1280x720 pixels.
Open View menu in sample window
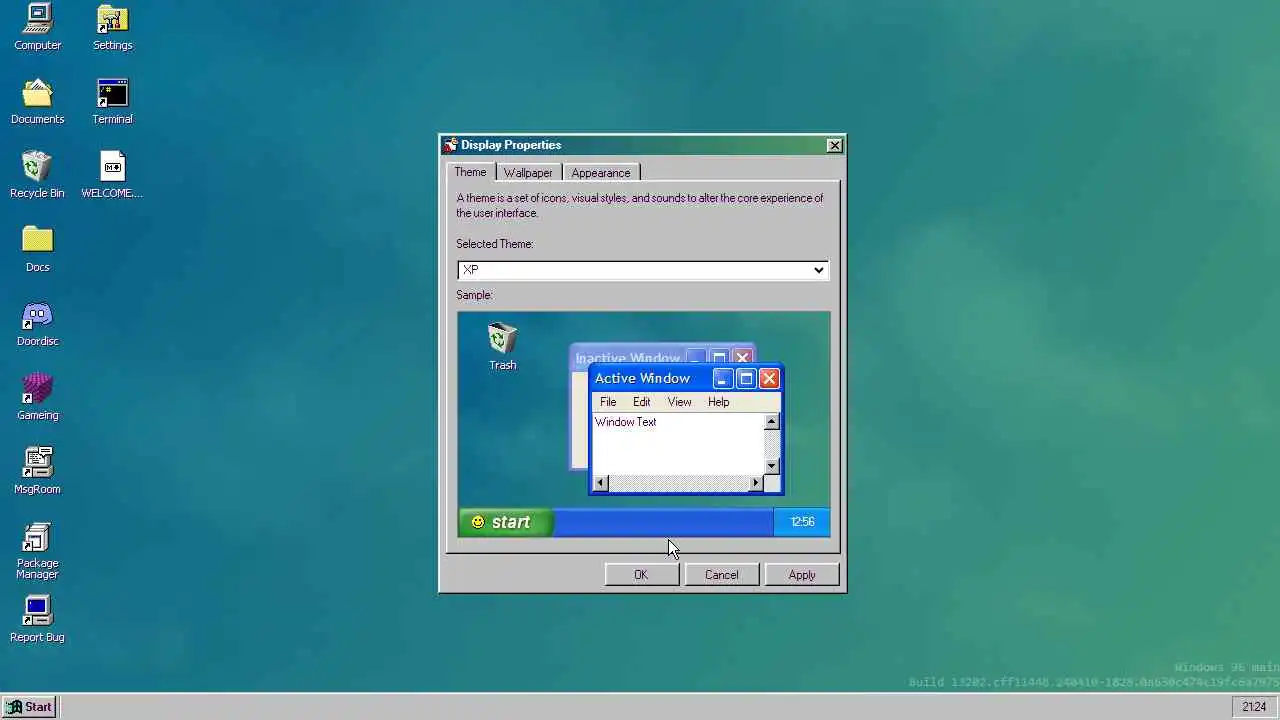tap(679, 402)
